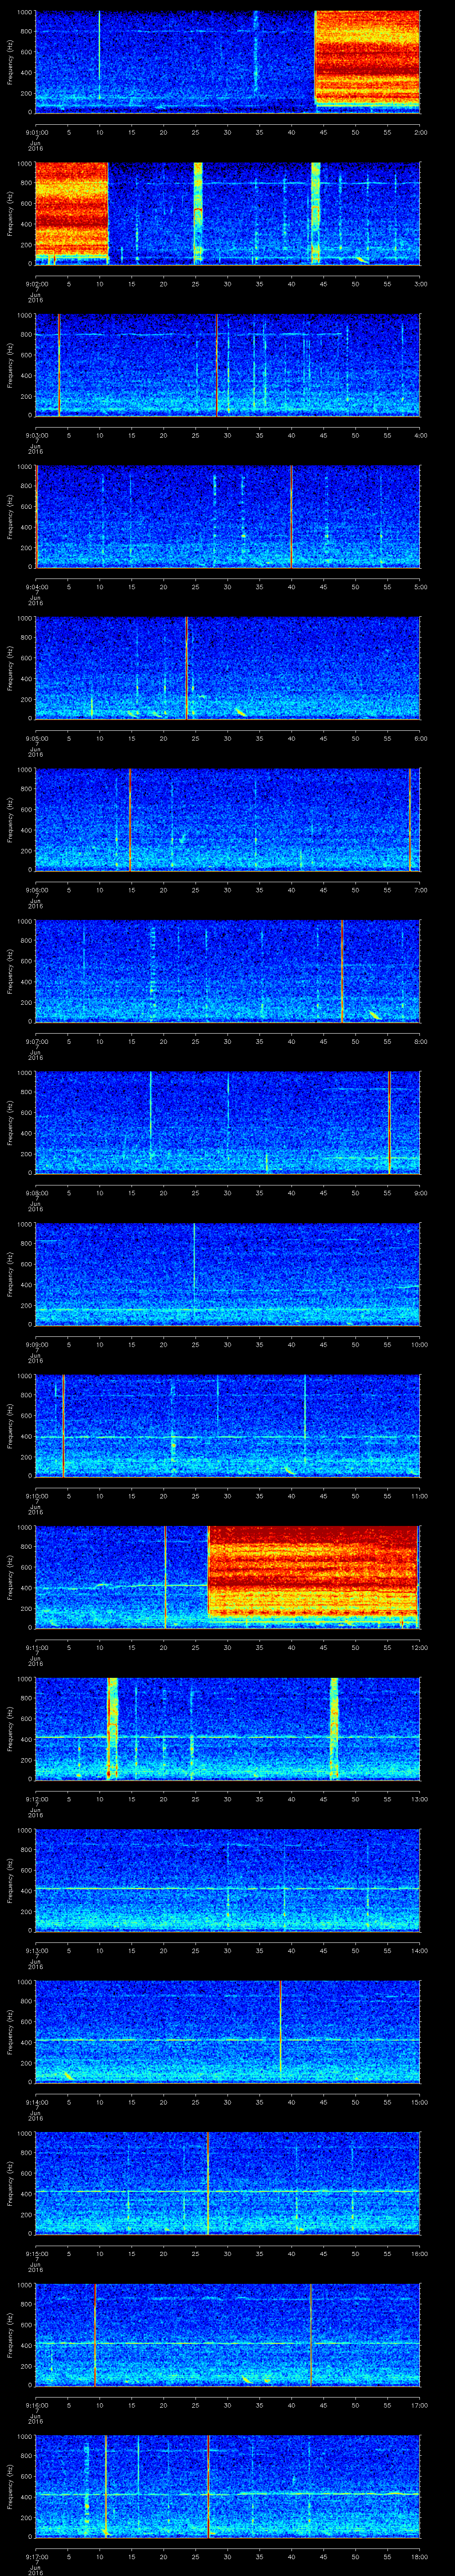Screen dimensions: 455x2576
Task: Click the red vertical line in 9:07:00 spectrogram
Action: (342, 971)
